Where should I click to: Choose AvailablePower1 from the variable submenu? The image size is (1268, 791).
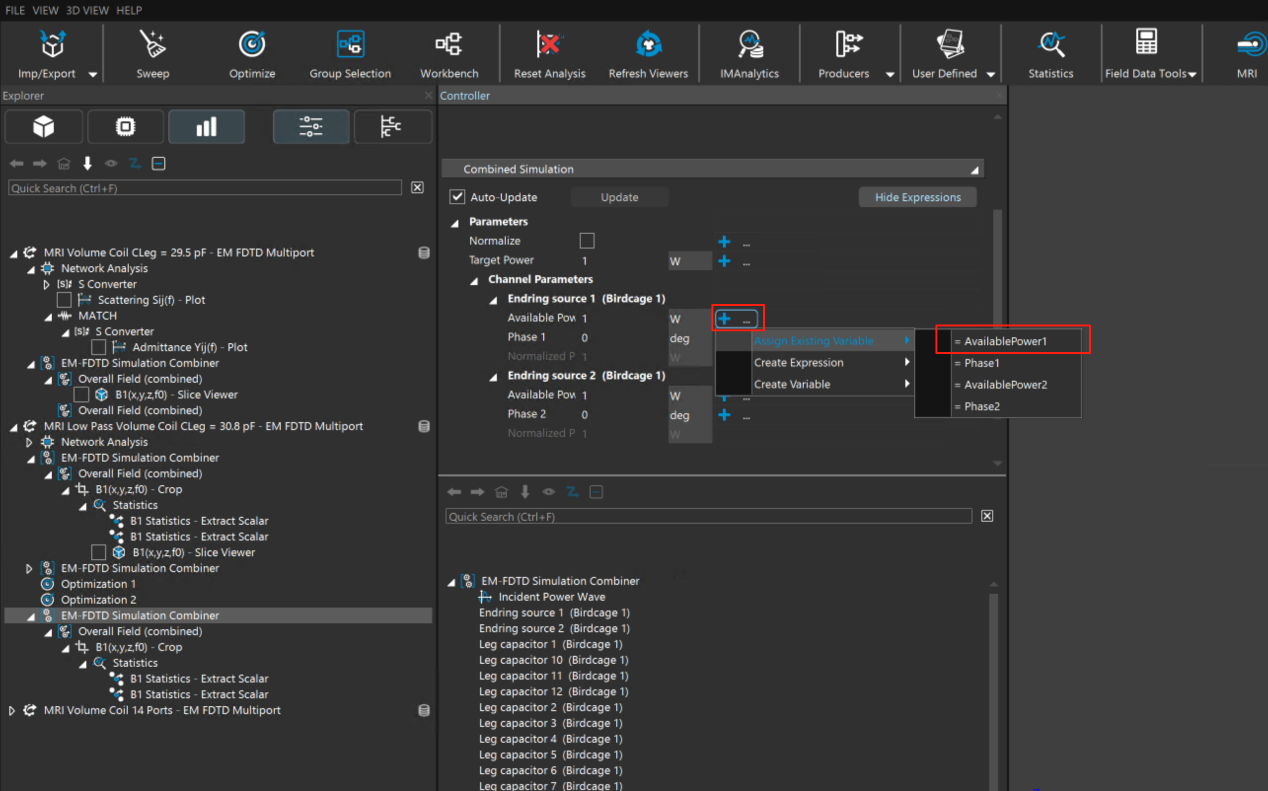point(1005,341)
